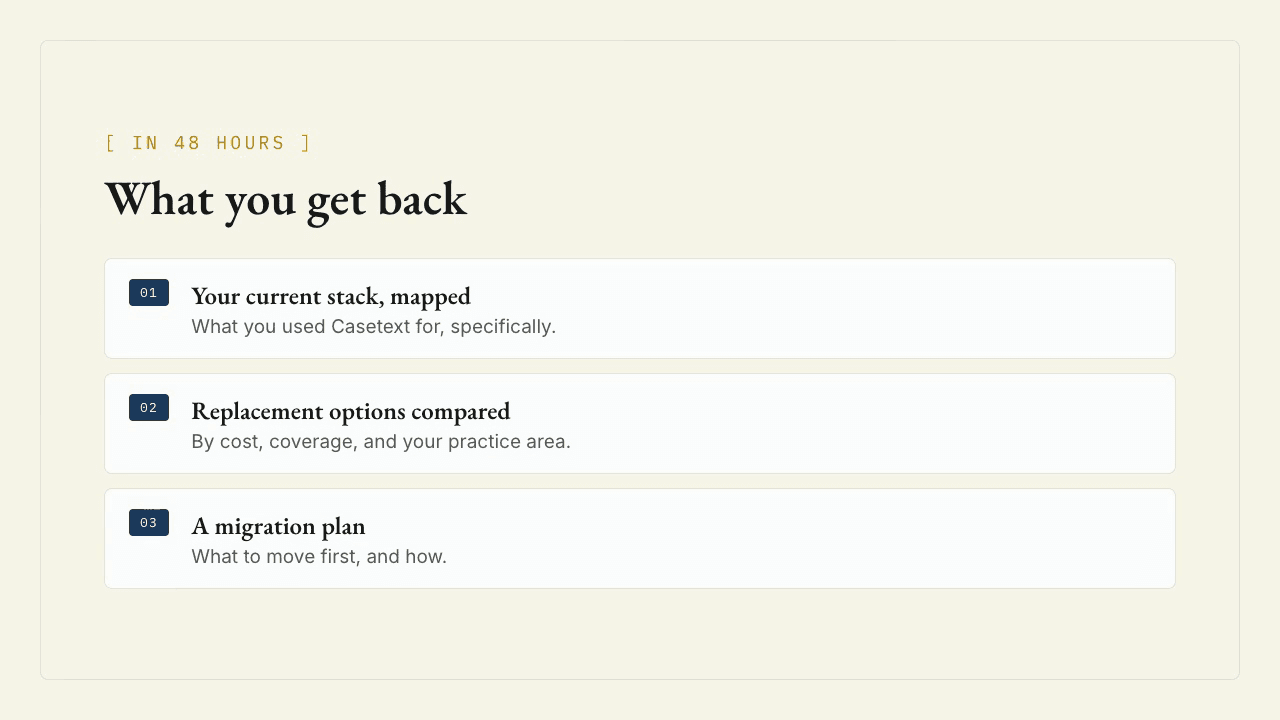The image size is (1280, 720).
Task: Click the 'What you used Casetext for' description
Action: (373, 327)
